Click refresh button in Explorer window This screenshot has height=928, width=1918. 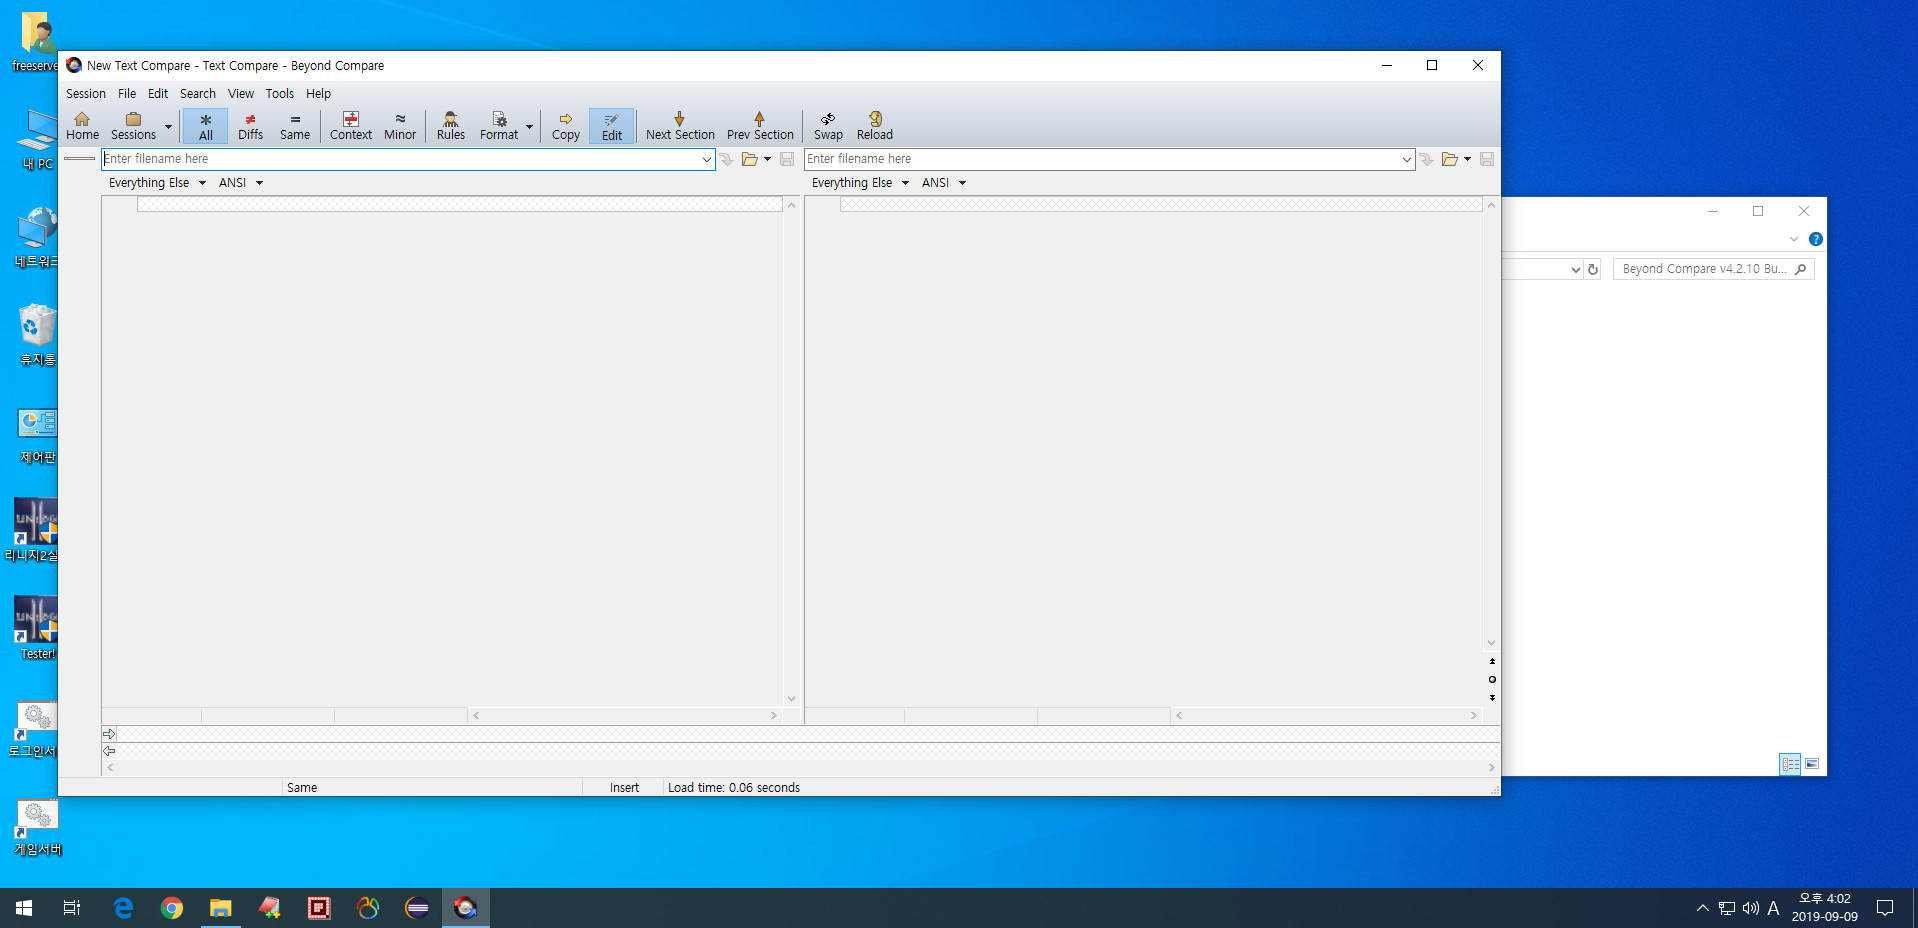click(x=1593, y=269)
